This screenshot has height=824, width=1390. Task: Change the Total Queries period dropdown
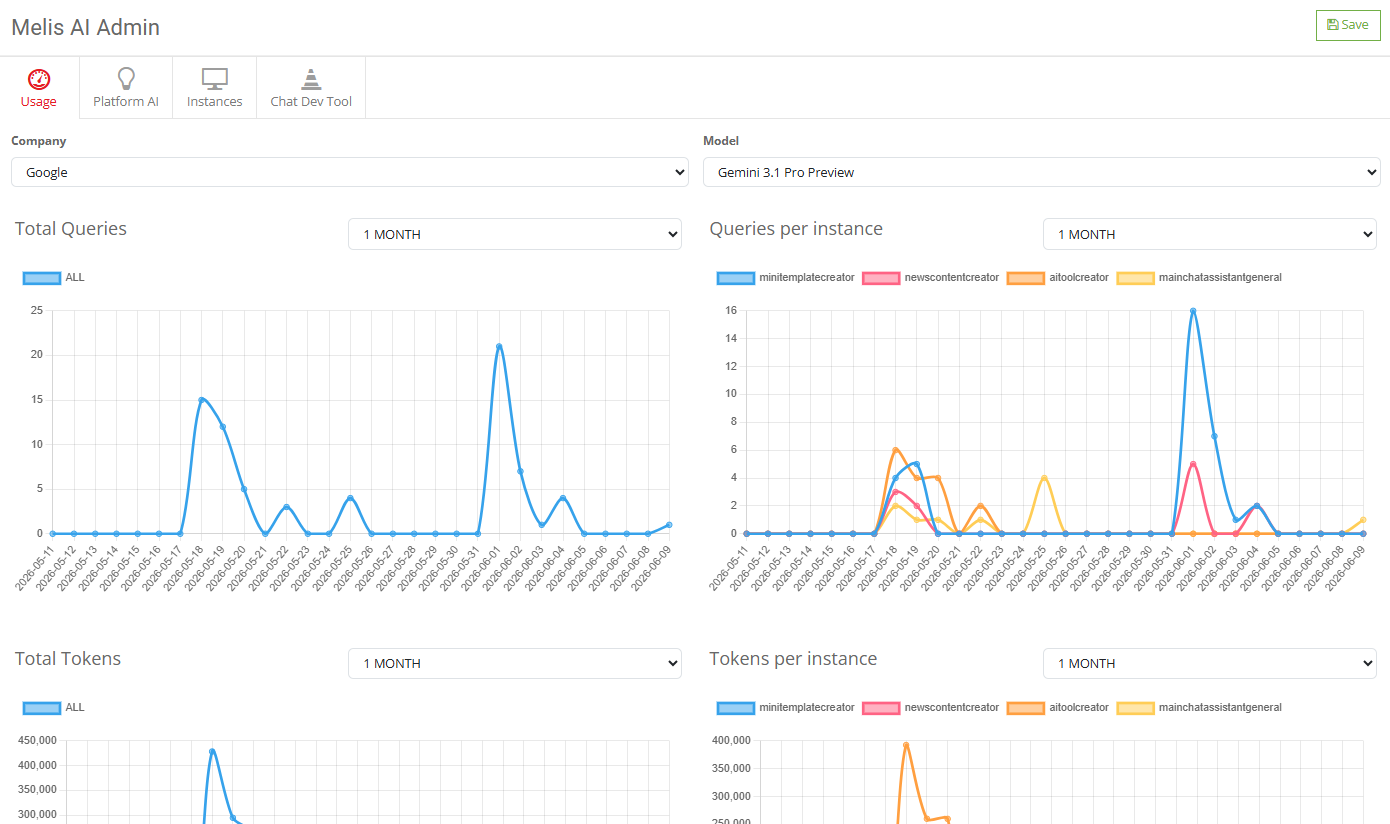[515, 234]
